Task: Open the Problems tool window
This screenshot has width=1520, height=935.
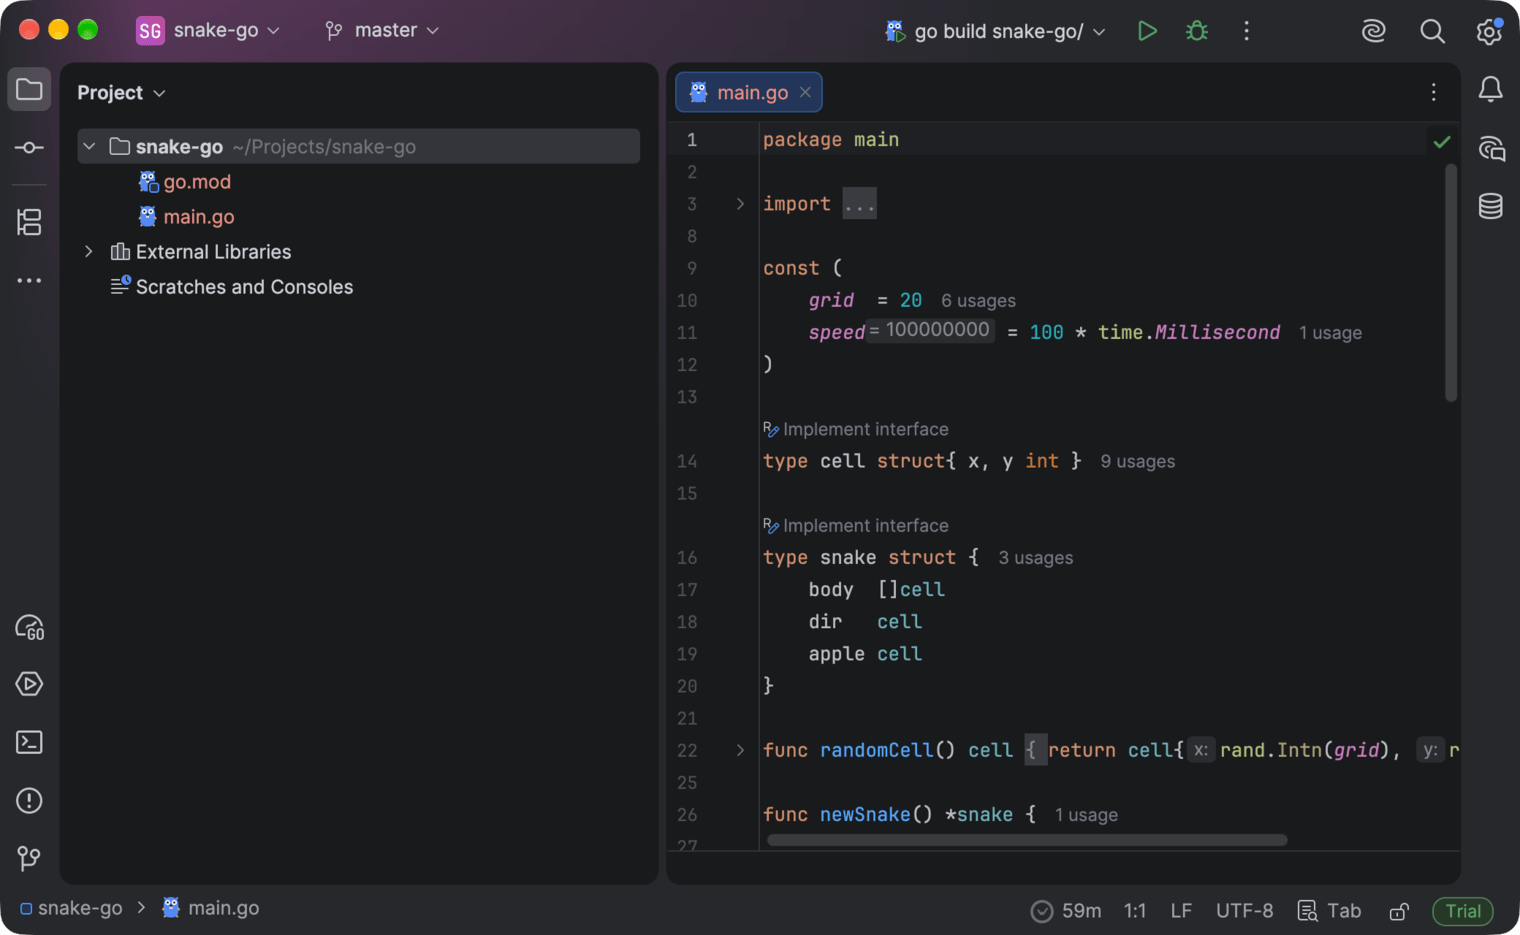Action: (29, 800)
